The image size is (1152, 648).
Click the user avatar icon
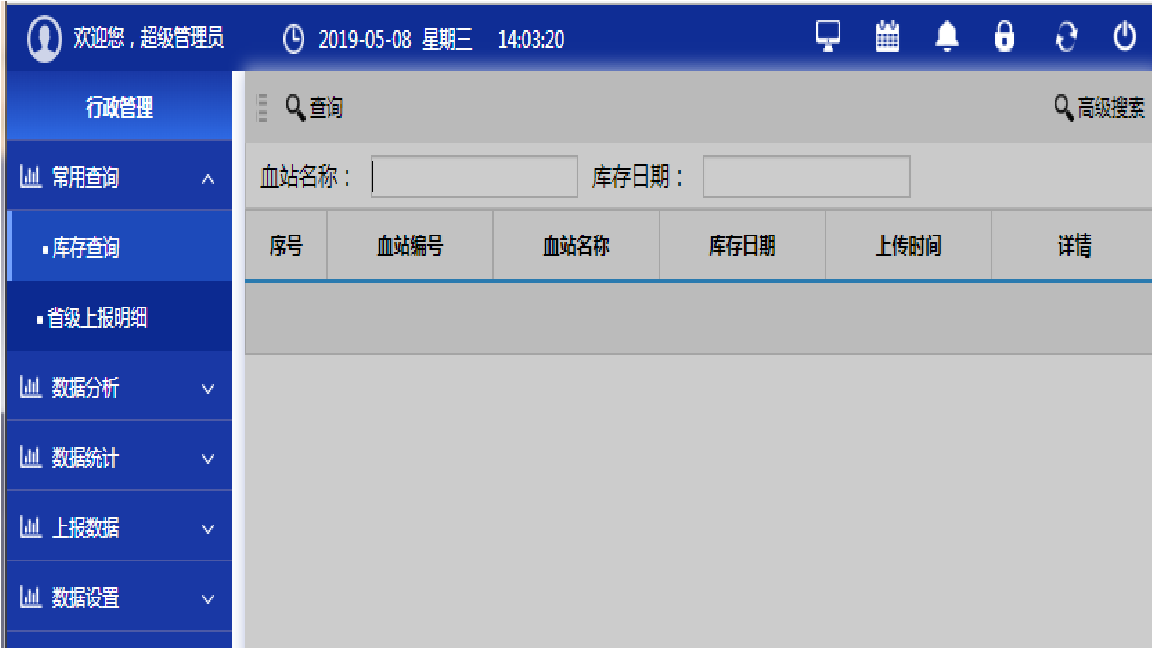tap(44, 38)
